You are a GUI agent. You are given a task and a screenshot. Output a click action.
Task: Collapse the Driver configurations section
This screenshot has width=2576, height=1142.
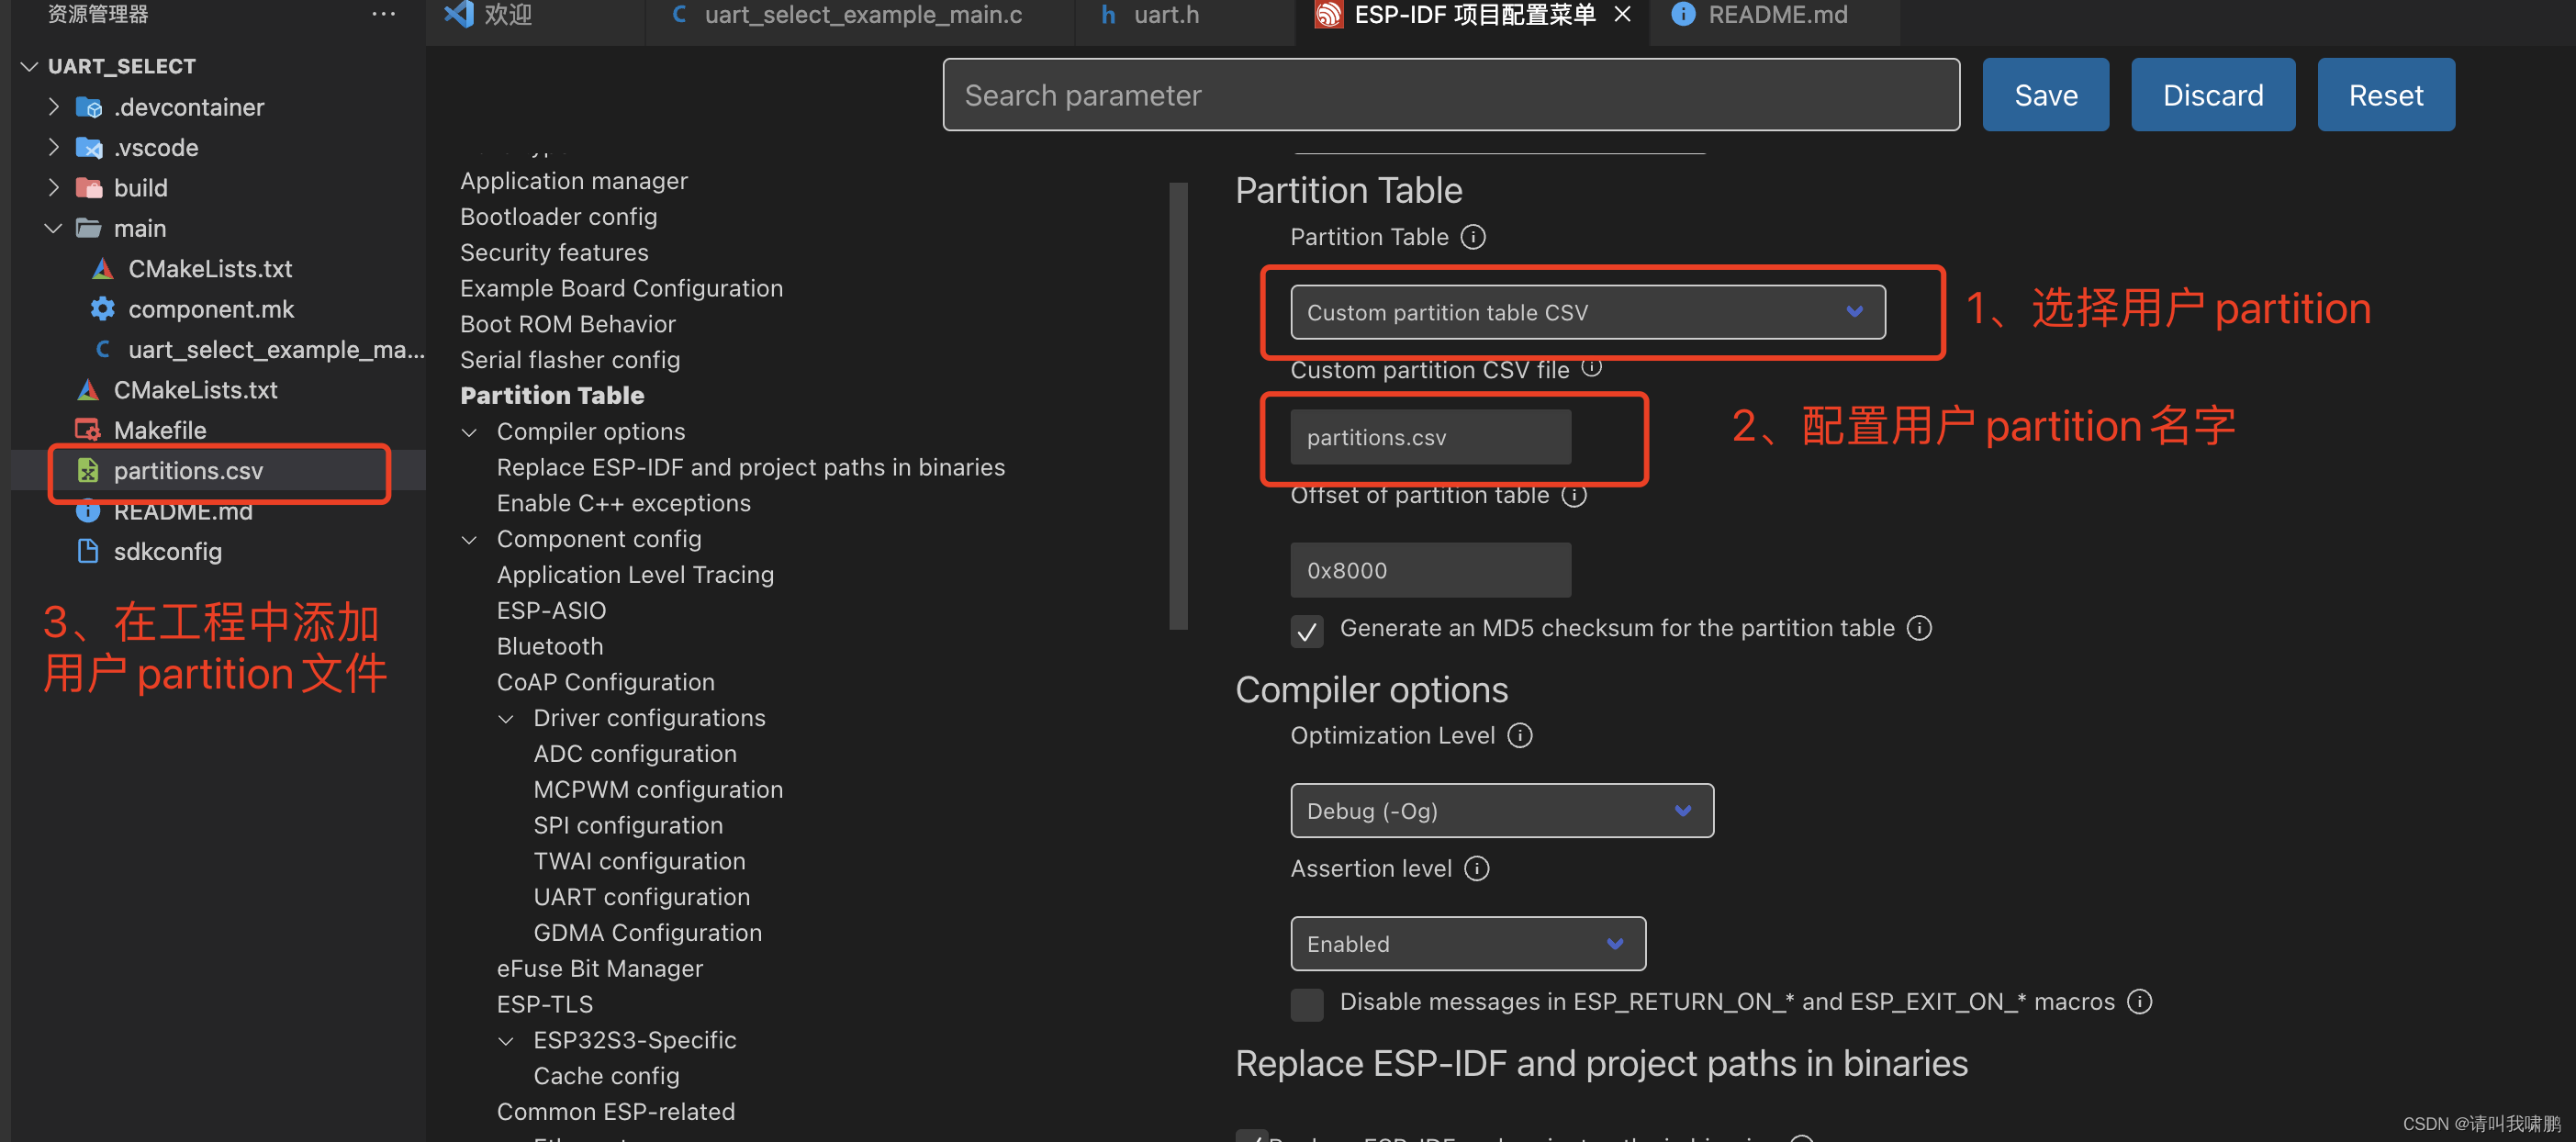(506, 719)
